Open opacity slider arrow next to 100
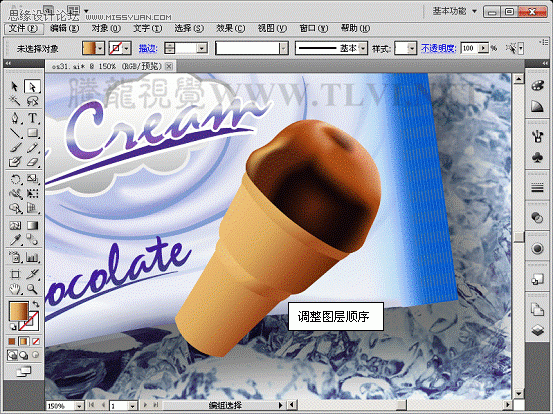 [x=484, y=48]
